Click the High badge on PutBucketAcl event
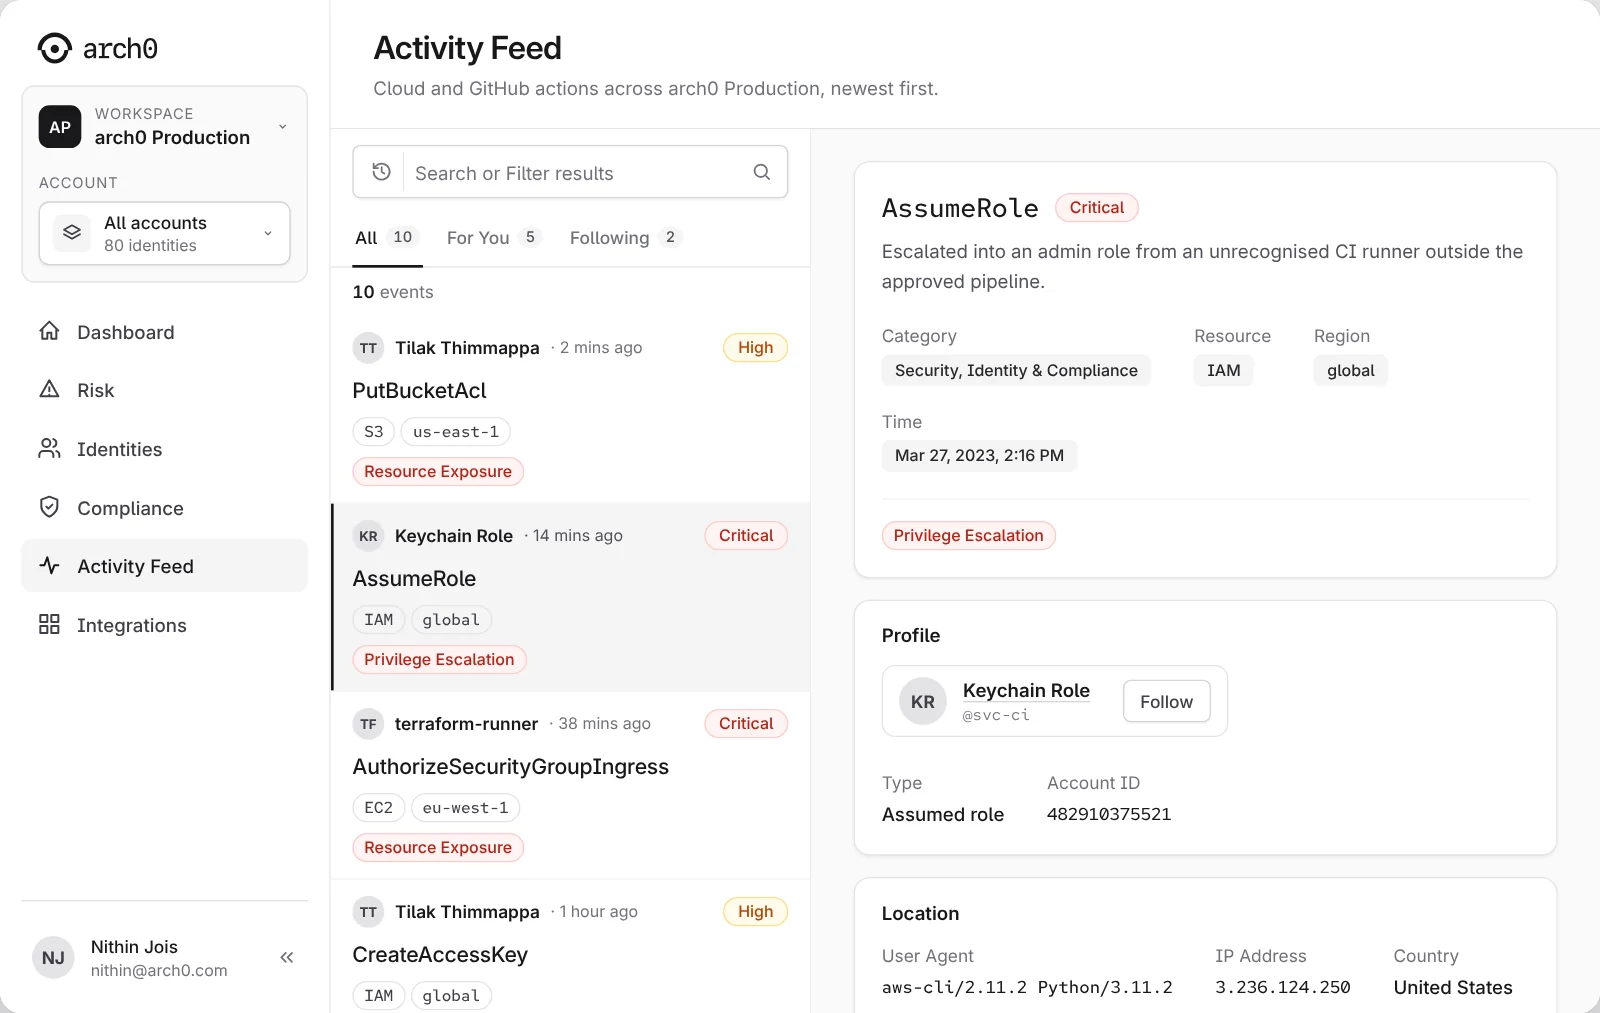The image size is (1600, 1013). click(755, 347)
